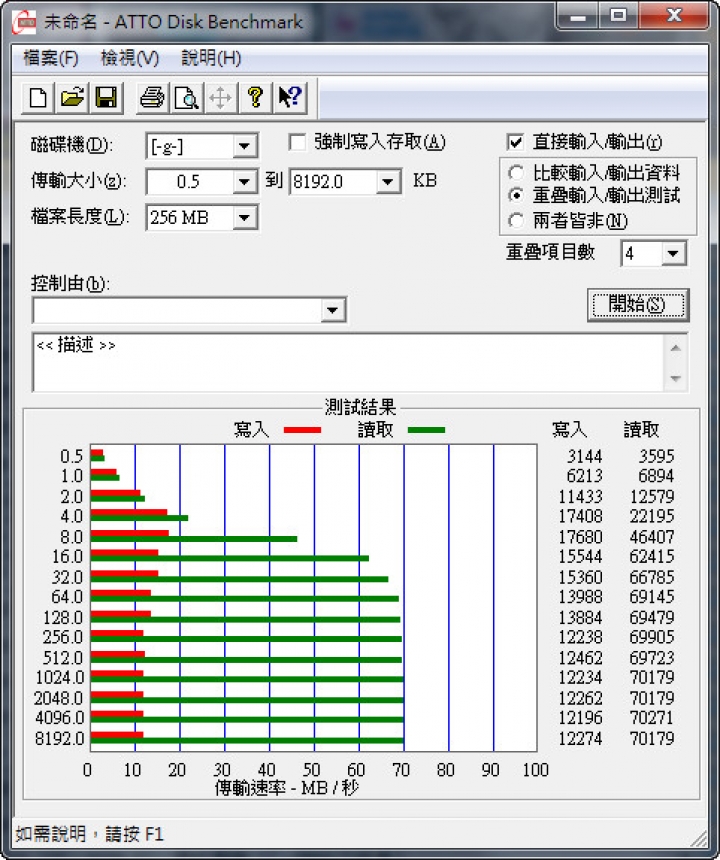Click the New file toolbar icon
This screenshot has width=720, height=860.
pos(38,98)
